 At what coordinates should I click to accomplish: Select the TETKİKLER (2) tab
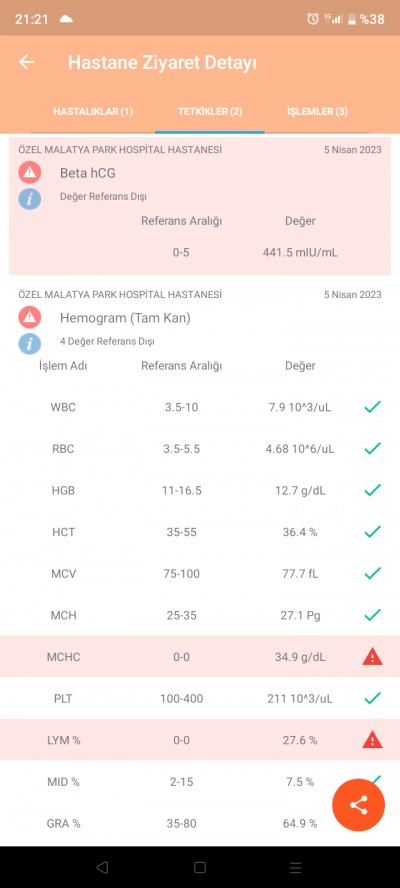point(210,111)
